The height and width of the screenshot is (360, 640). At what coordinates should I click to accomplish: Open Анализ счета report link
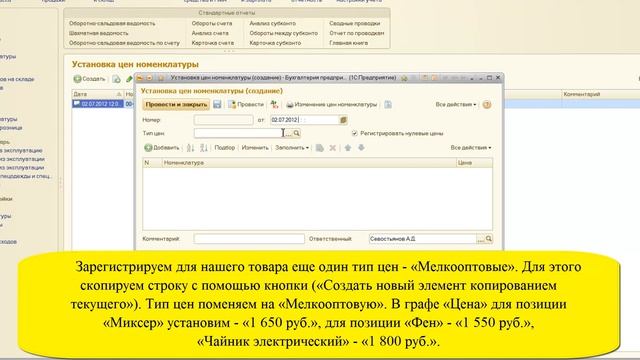210,33
